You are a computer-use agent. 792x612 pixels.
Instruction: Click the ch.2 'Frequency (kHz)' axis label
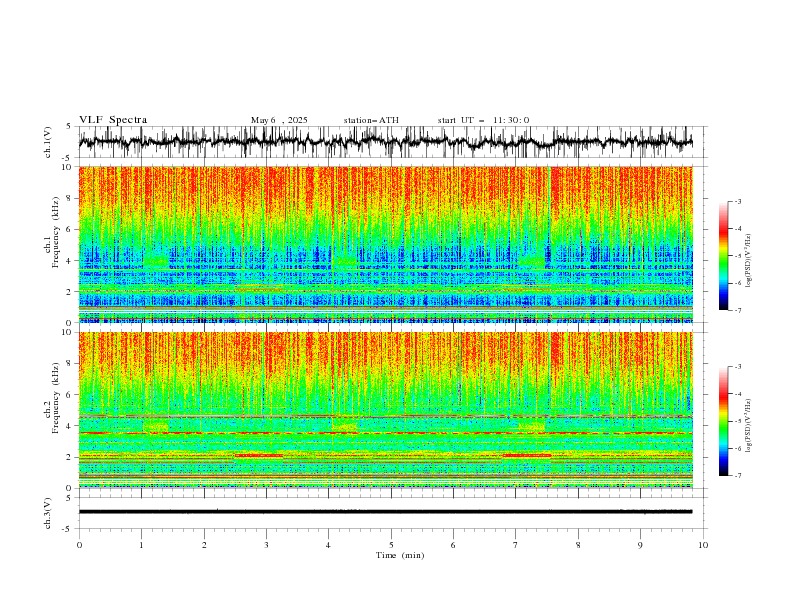point(57,397)
